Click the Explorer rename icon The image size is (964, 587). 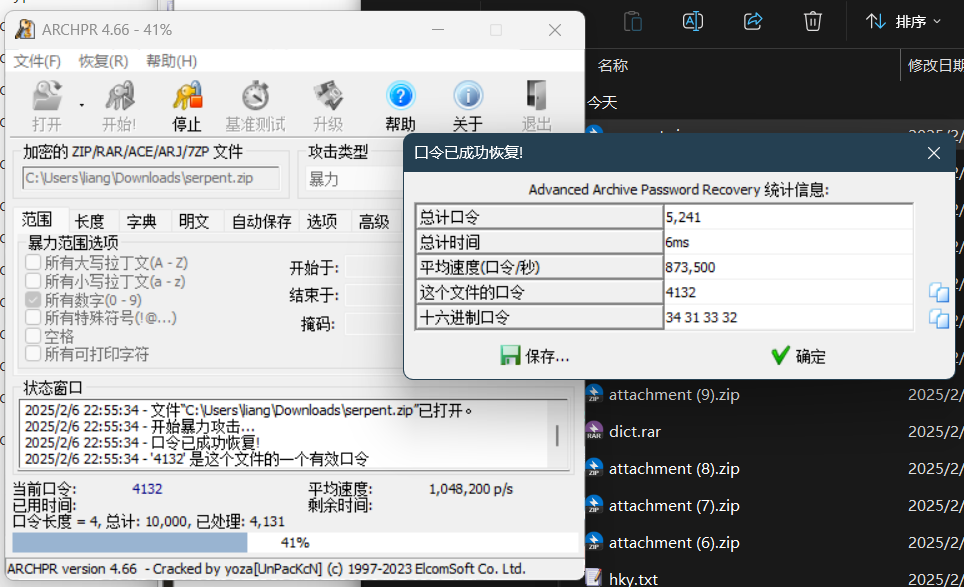(693, 22)
